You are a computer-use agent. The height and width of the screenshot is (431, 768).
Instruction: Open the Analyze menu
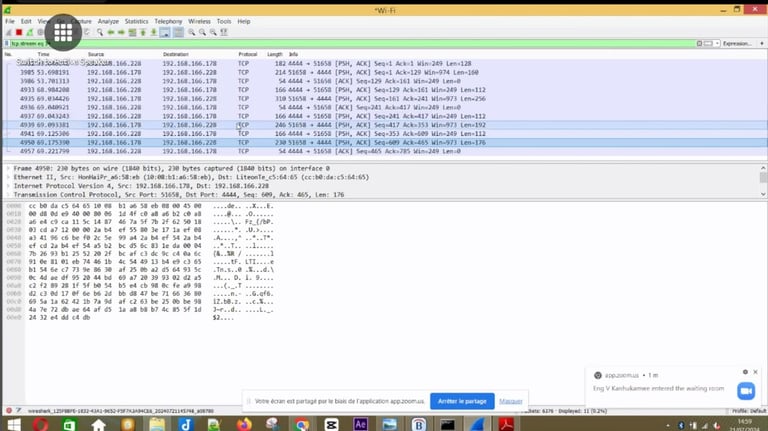click(108, 22)
